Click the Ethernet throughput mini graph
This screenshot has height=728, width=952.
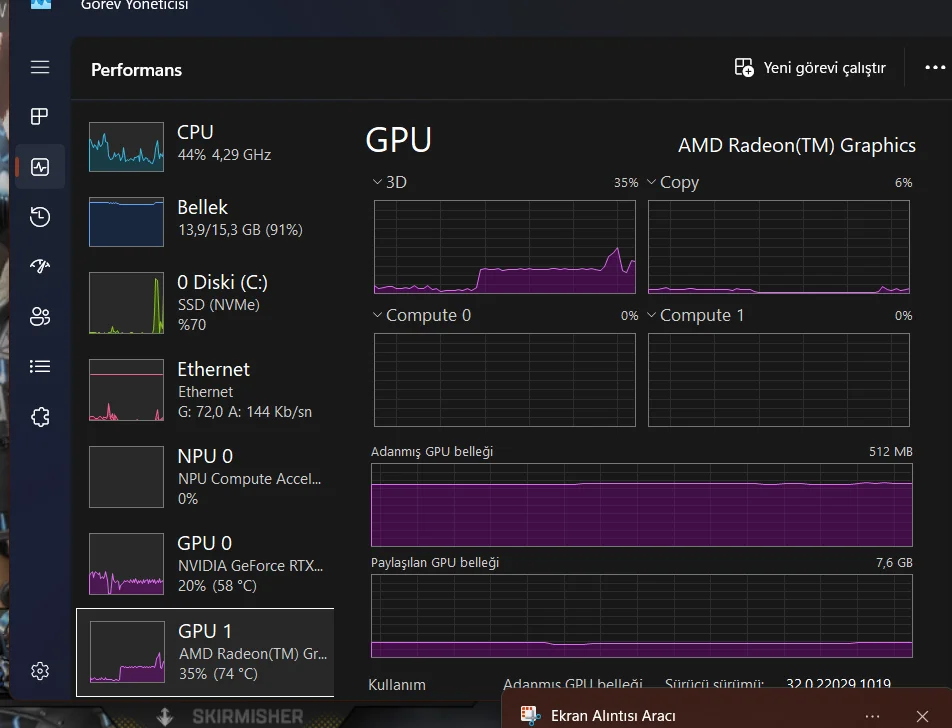(126, 390)
